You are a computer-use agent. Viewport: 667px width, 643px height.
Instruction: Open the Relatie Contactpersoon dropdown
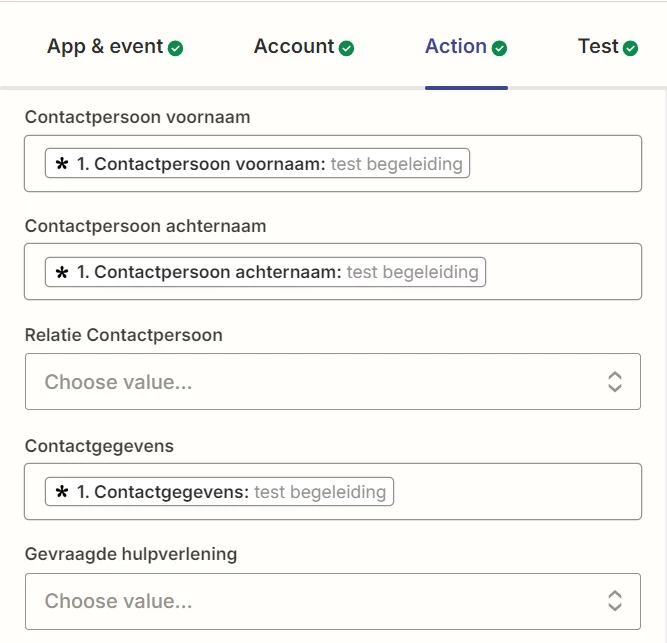[x=320, y=381]
